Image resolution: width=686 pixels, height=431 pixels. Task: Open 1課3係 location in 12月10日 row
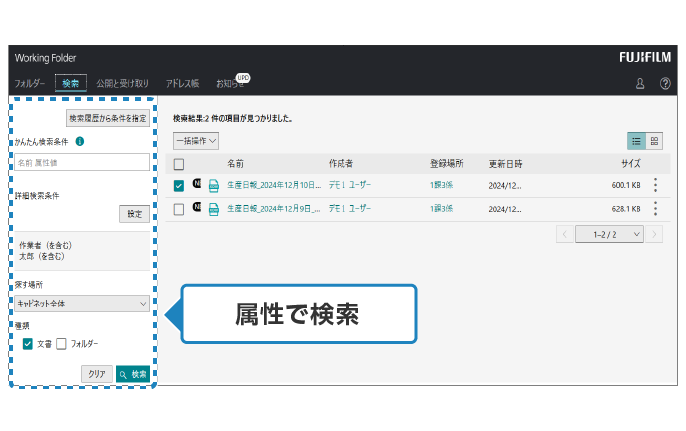coord(441,185)
